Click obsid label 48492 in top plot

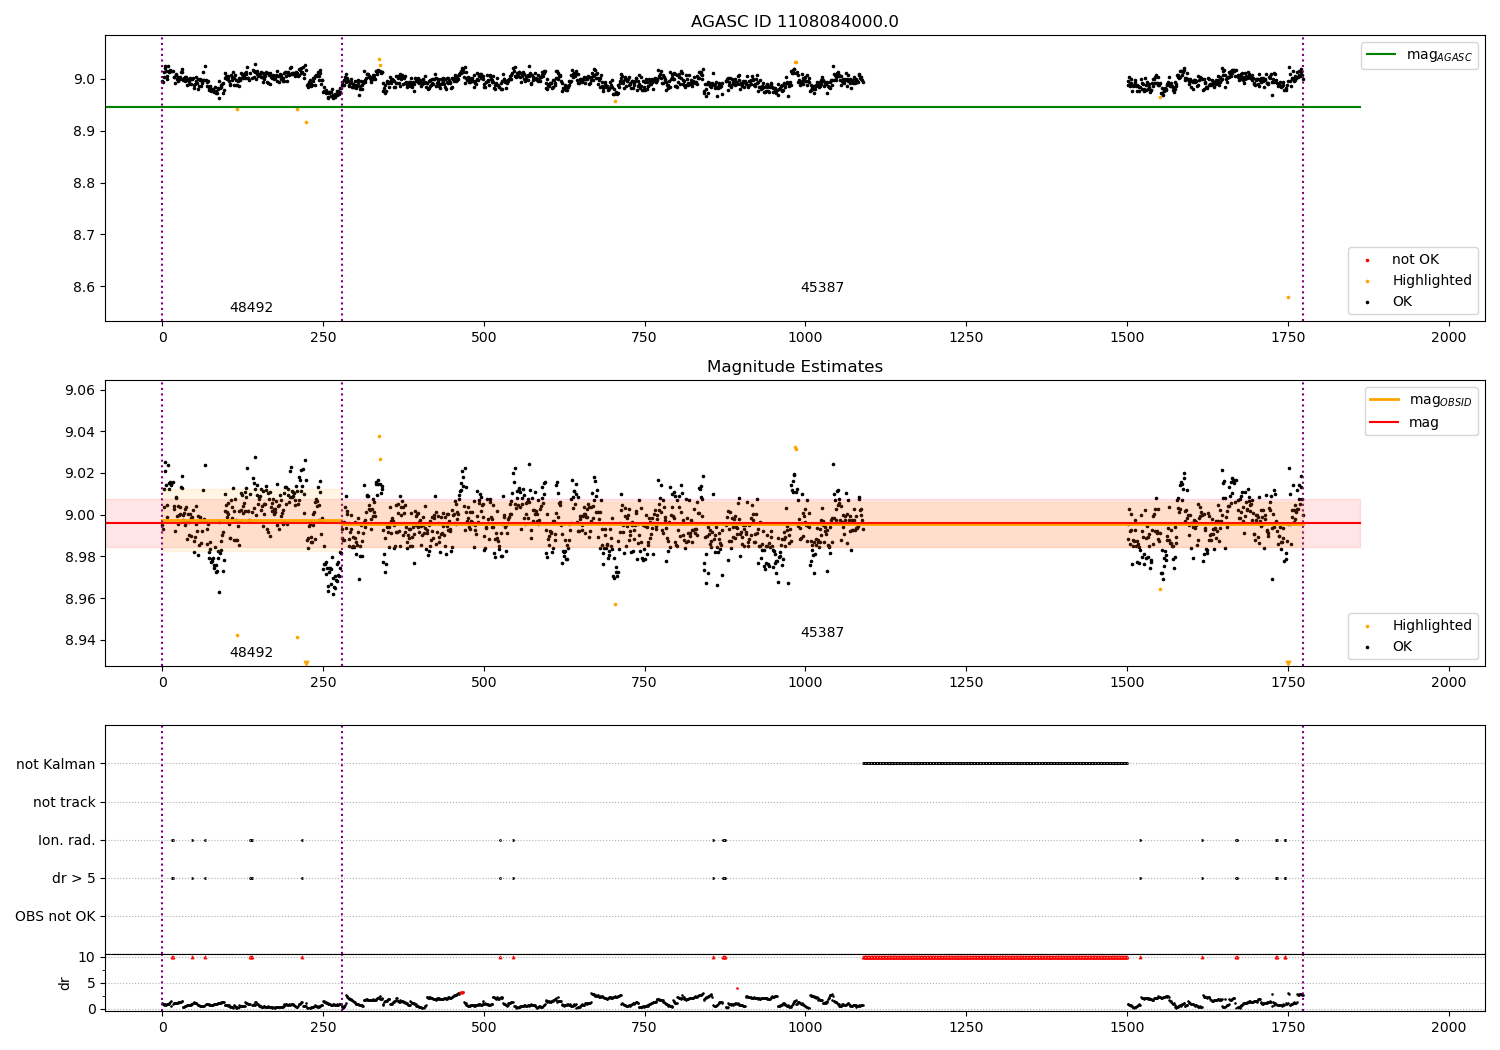(251, 308)
